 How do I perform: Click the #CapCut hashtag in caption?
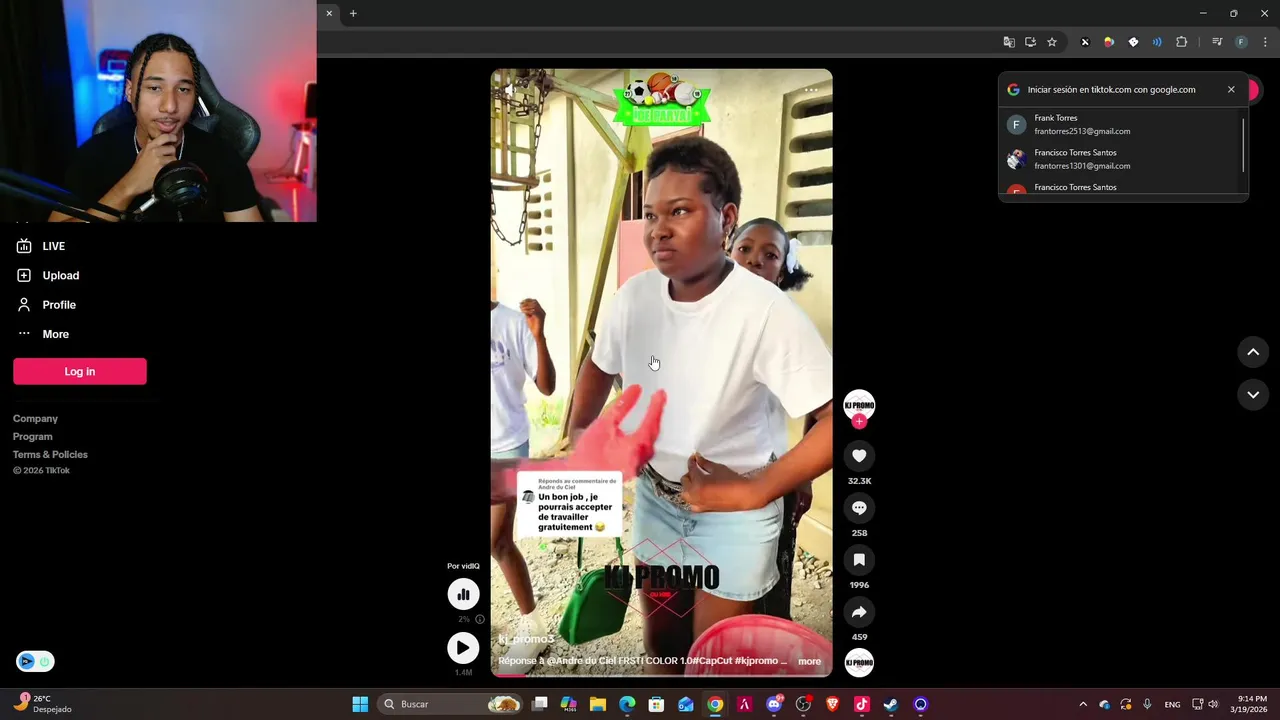710,661
